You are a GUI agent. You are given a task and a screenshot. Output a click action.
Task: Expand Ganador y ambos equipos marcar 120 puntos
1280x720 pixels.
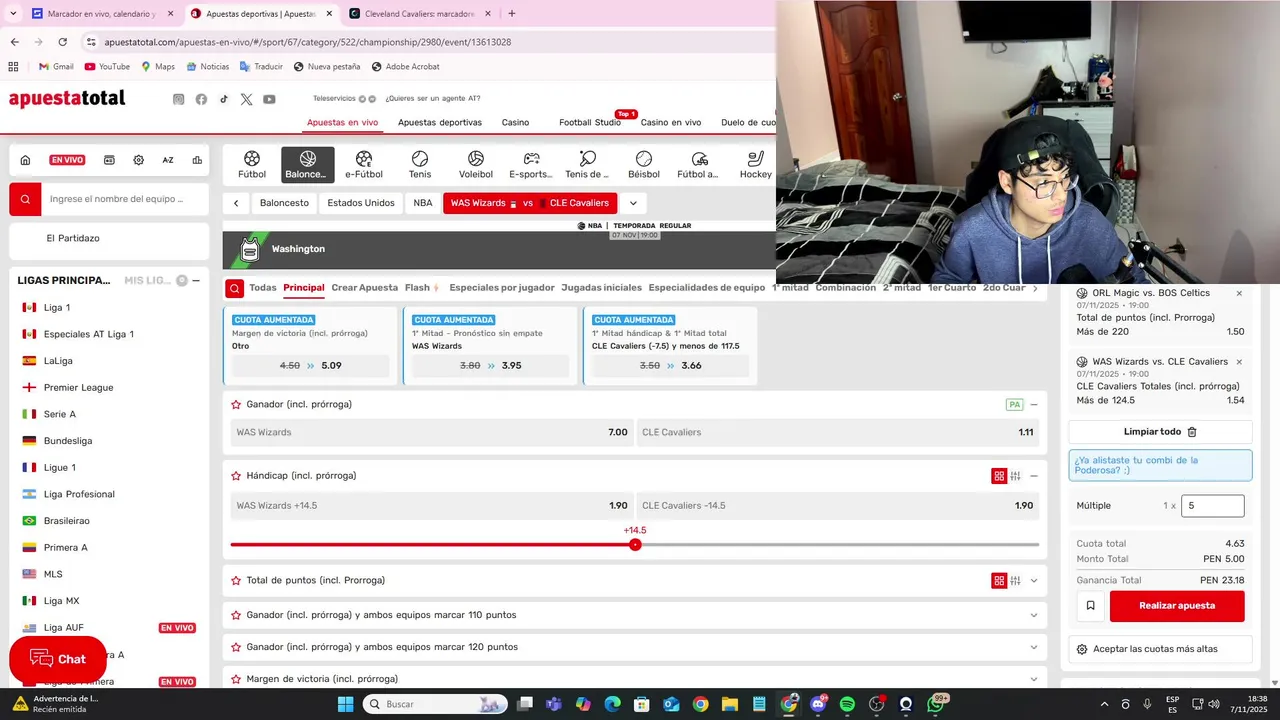pos(1034,647)
